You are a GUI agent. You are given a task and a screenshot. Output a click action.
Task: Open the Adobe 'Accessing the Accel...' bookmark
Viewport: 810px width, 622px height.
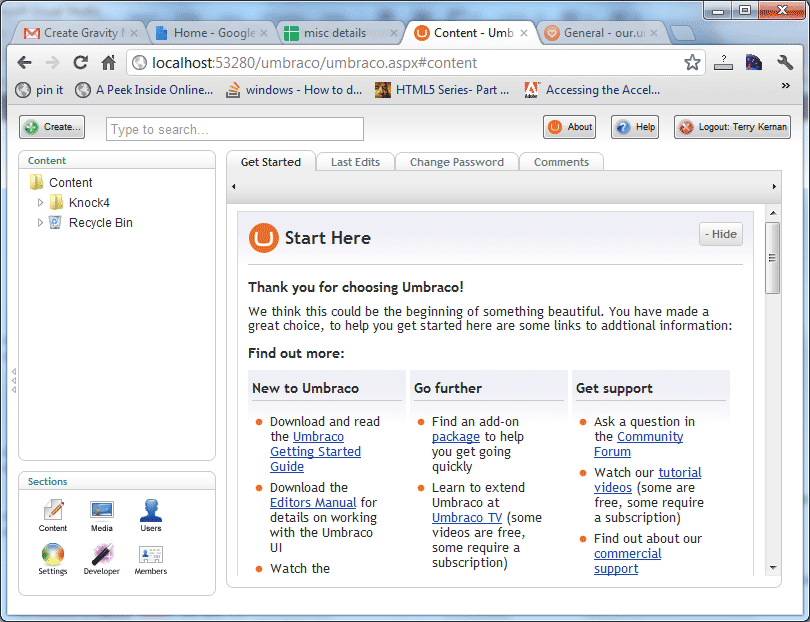[592, 90]
